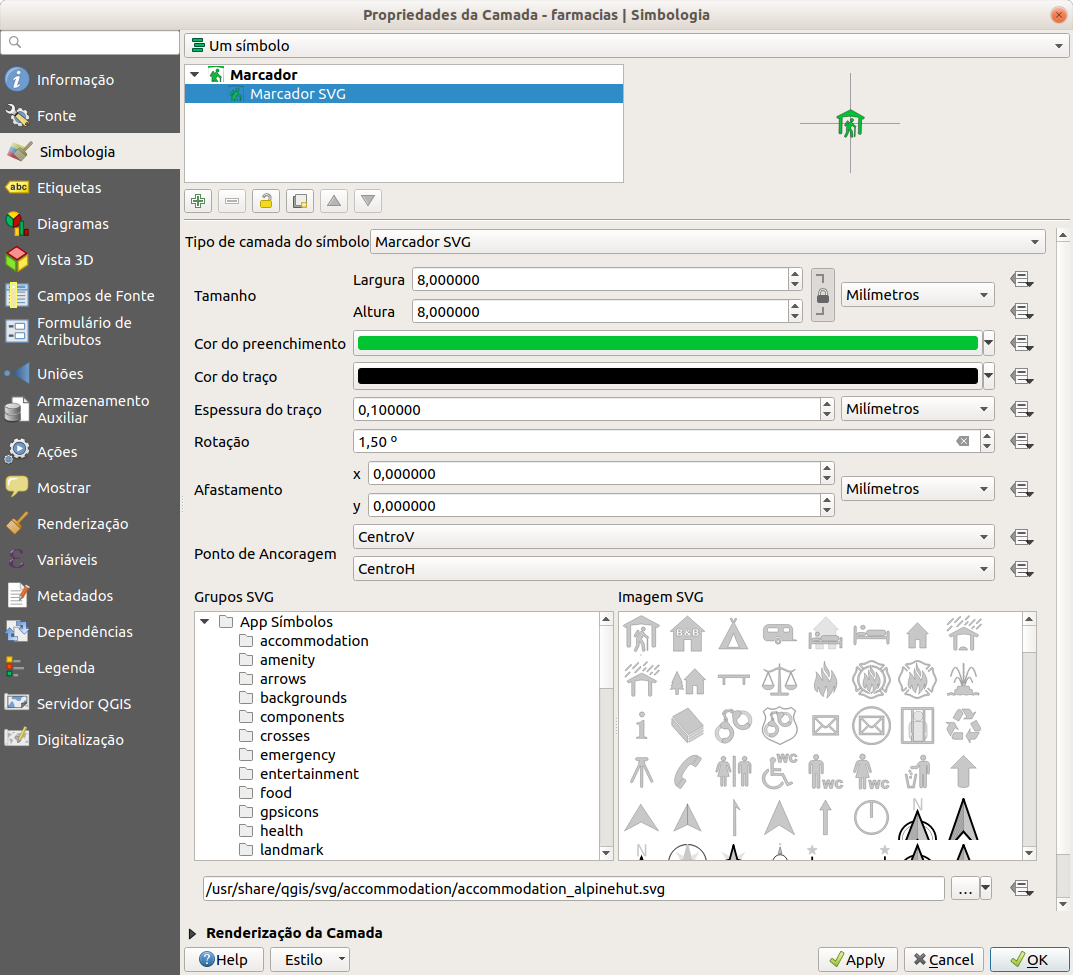This screenshot has height=975, width=1073.
Task: Click the add symbol layer plus icon
Action: click(x=199, y=201)
